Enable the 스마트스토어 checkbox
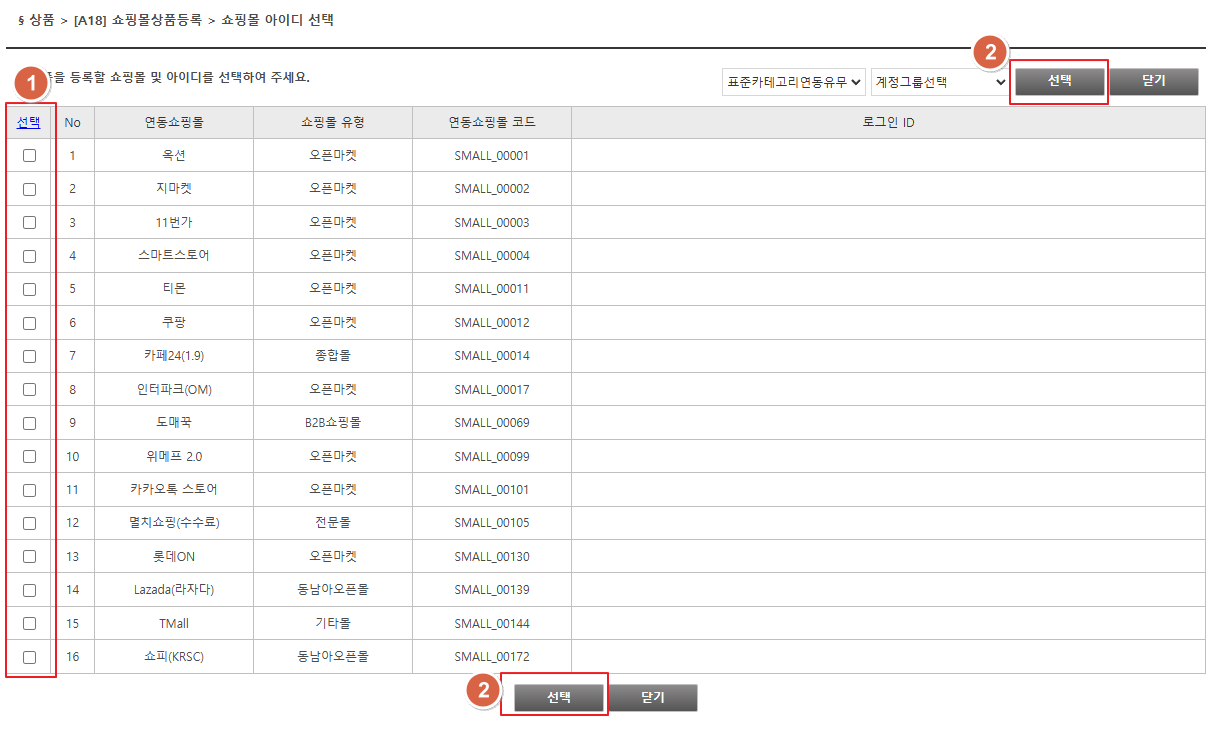 (x=29, y=256)
